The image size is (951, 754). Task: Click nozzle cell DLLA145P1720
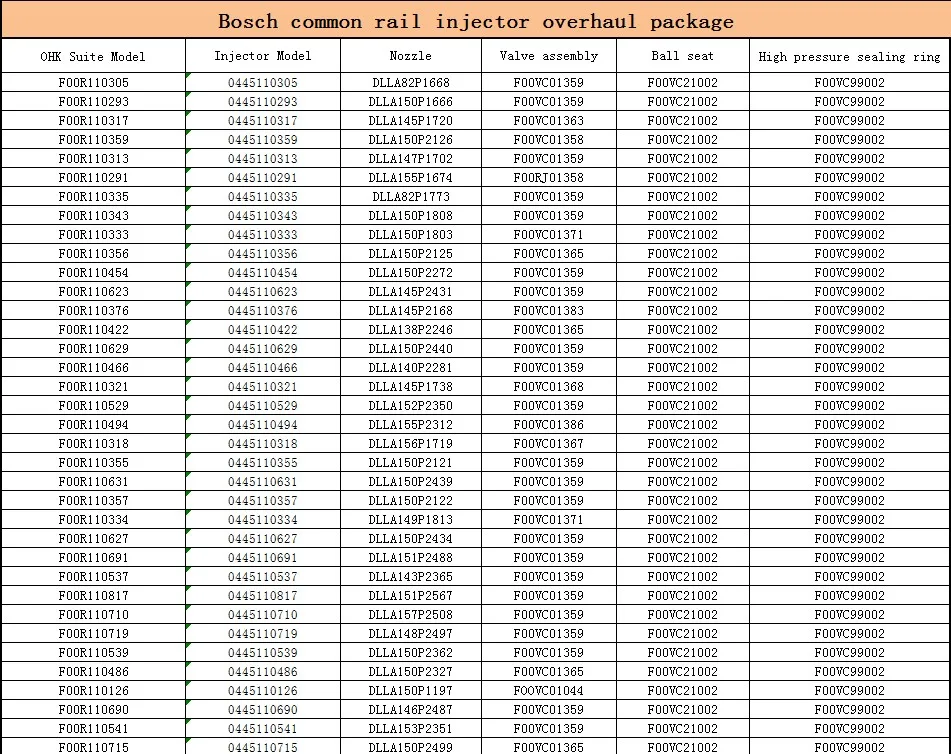(411, 121)
